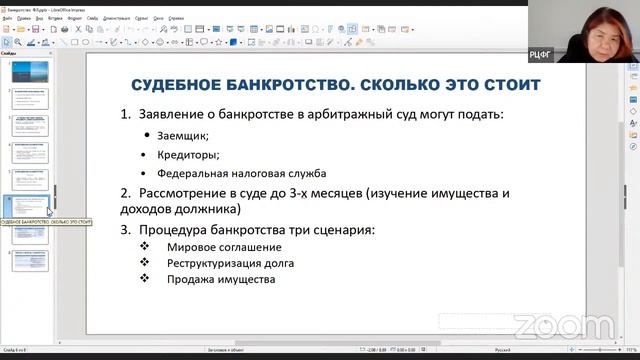
Task: Expand the 3D Objects dropdown arrow
Action: [241, 42]
